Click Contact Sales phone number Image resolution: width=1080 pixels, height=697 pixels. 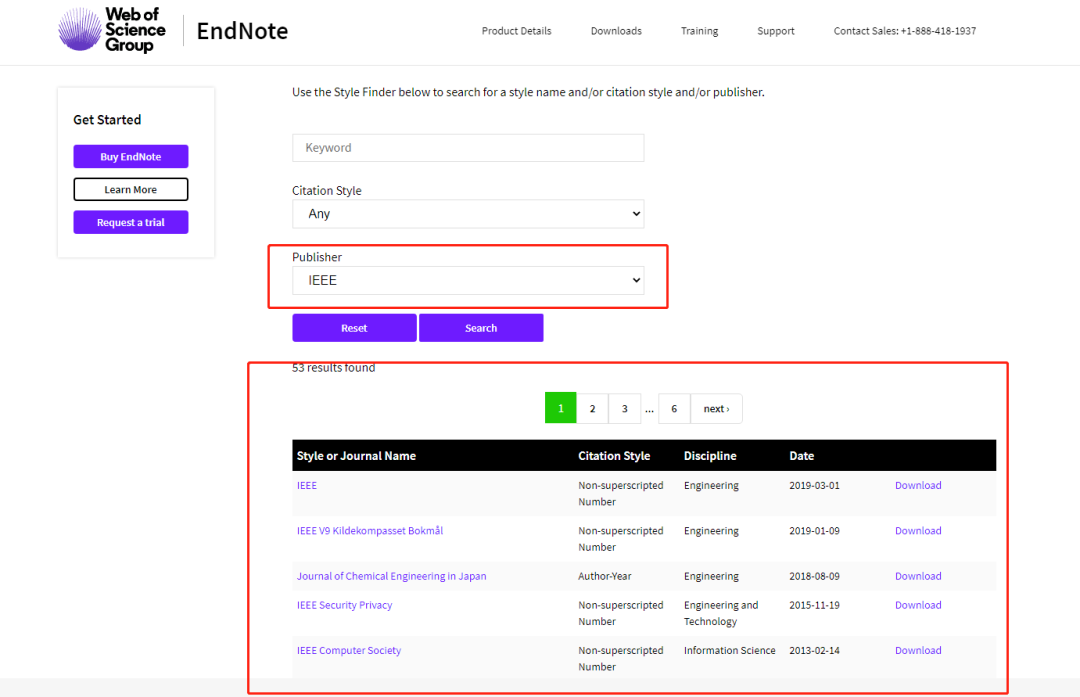(x=904, y=31)
